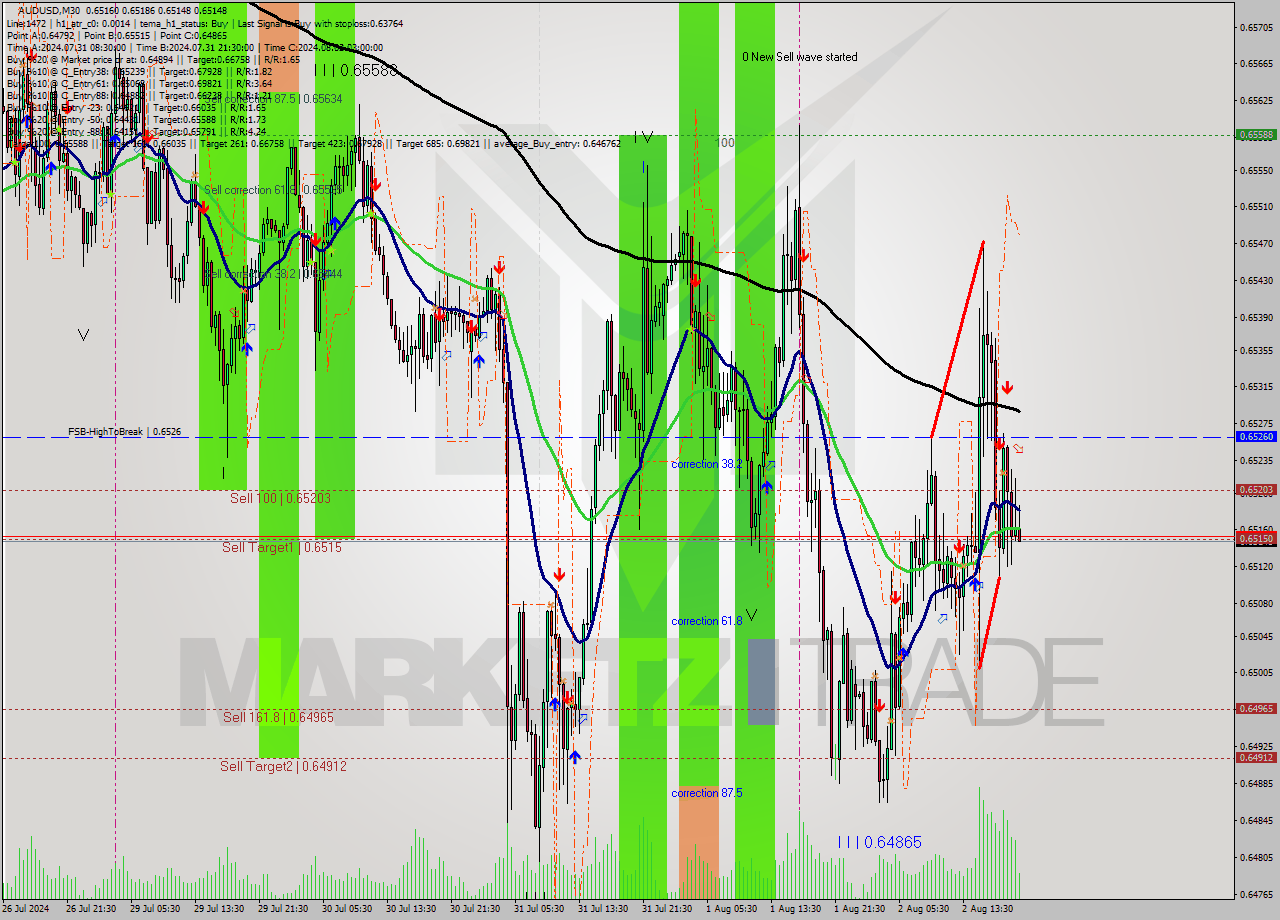Click the 0.65470 price scale value
1280x920 pixels.
click(1257, 243)
